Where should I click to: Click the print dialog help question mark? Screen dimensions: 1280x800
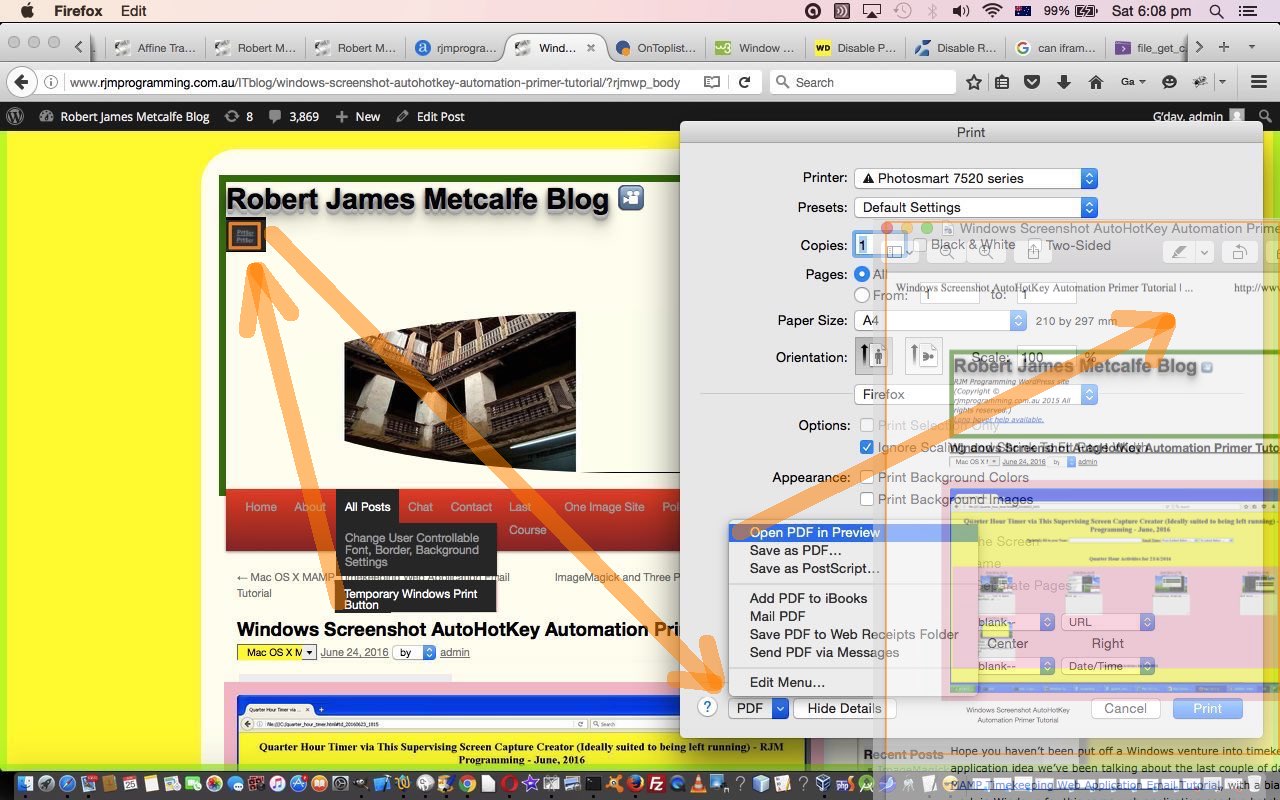coord(707,707)
